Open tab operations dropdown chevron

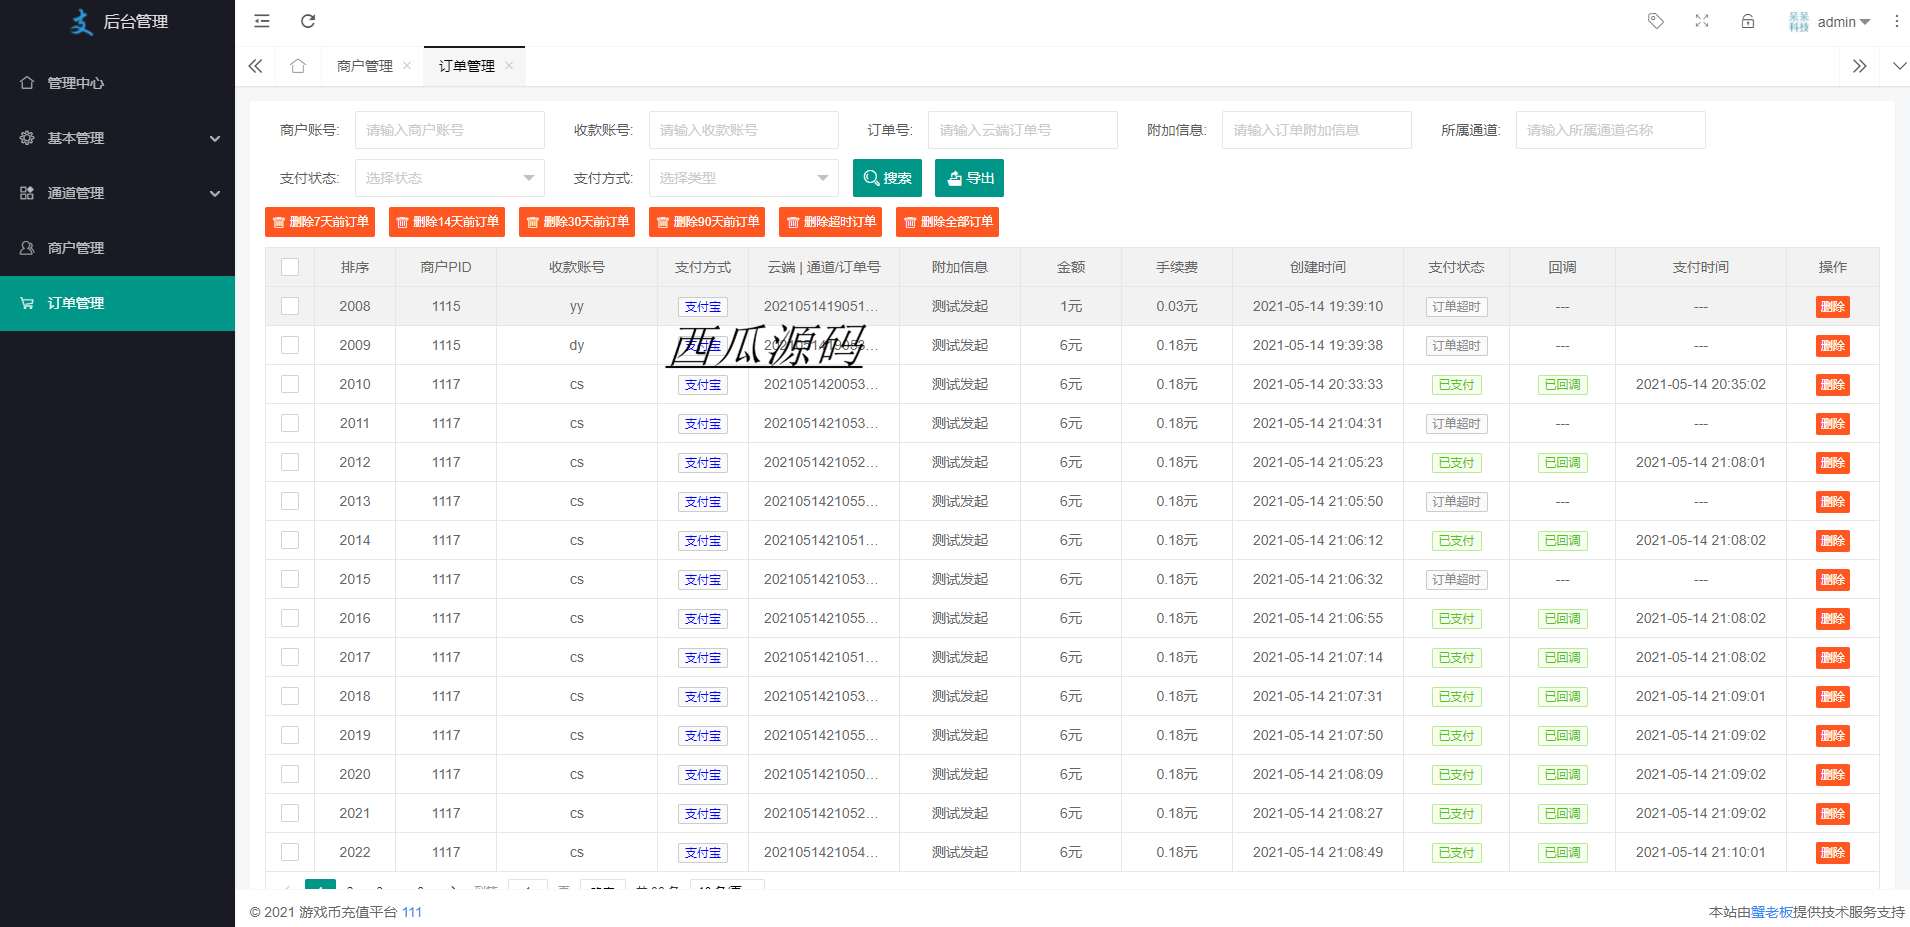click(x=1899, y=66)
